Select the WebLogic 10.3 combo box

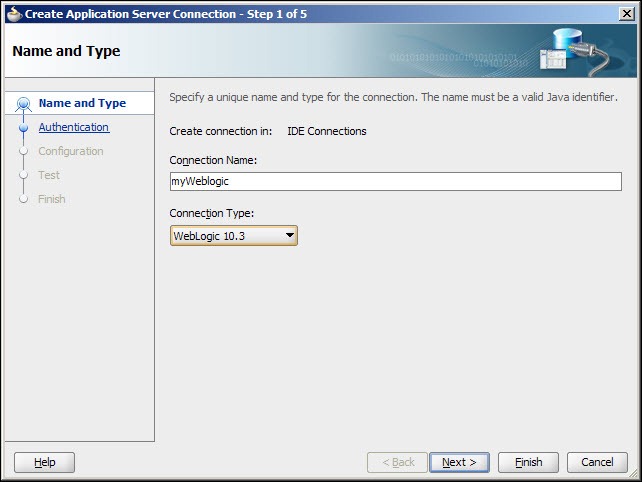(x=234, y=235)
